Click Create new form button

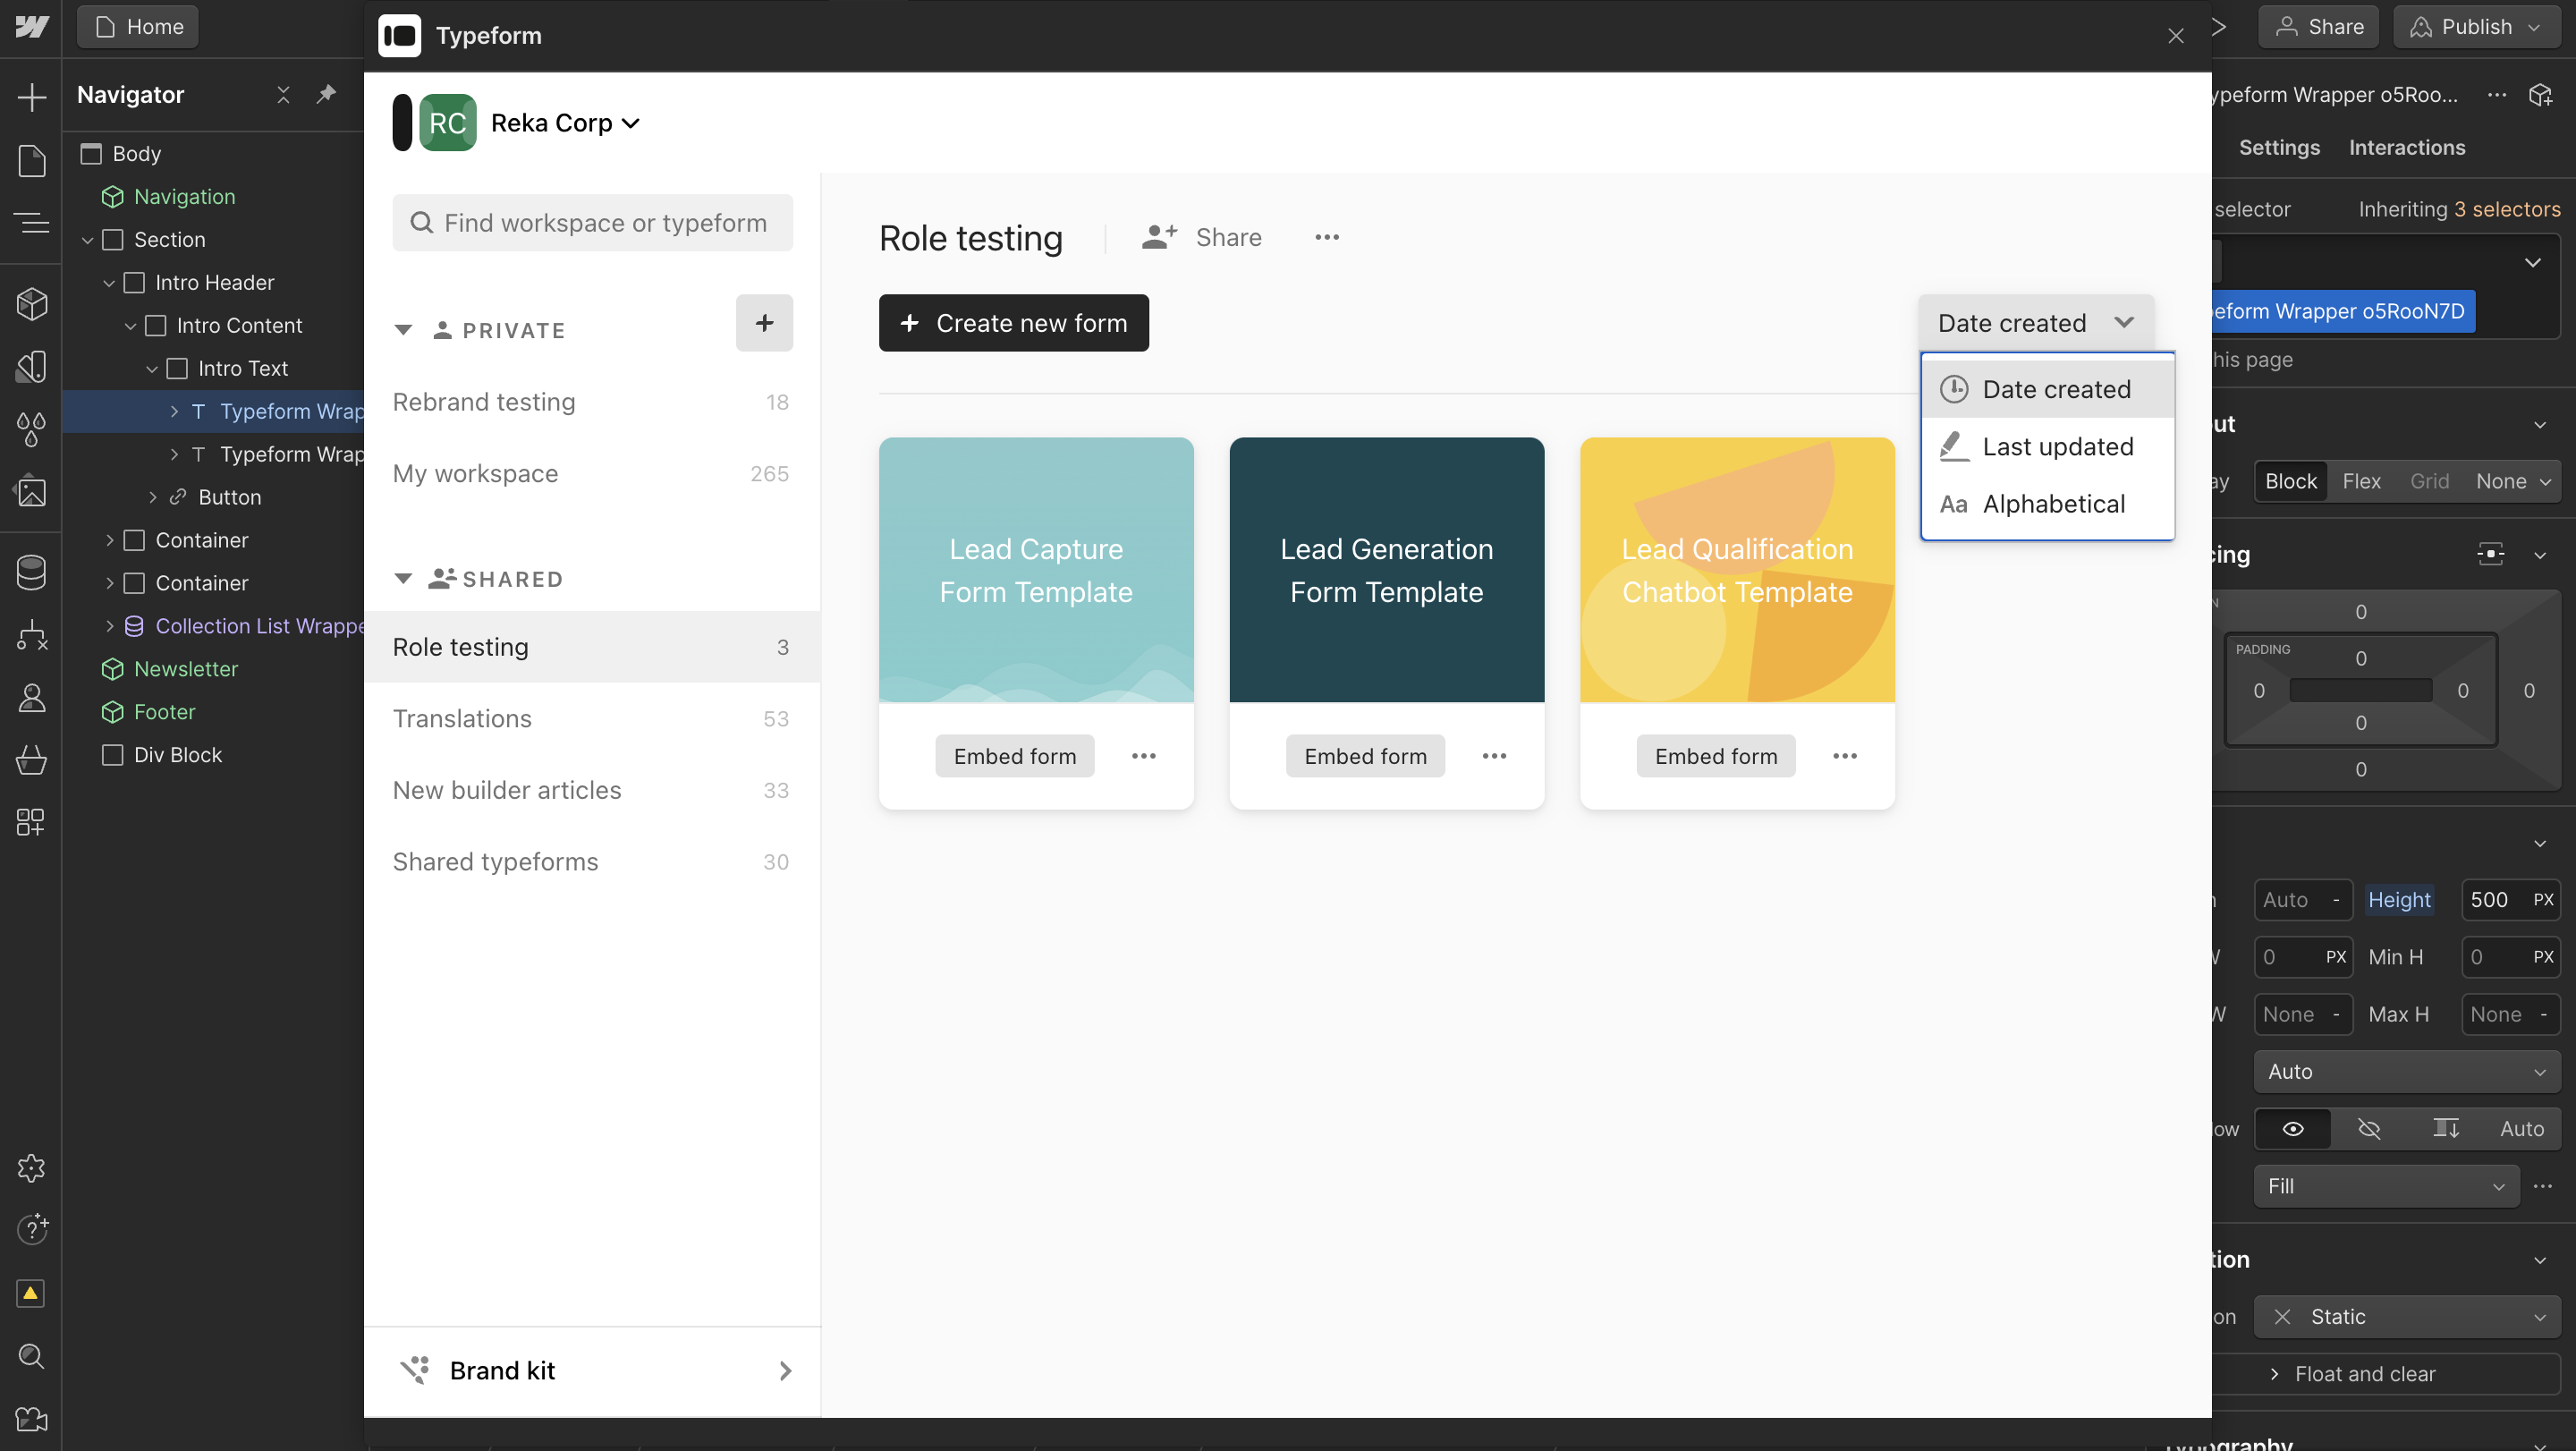click(1013, 323)
